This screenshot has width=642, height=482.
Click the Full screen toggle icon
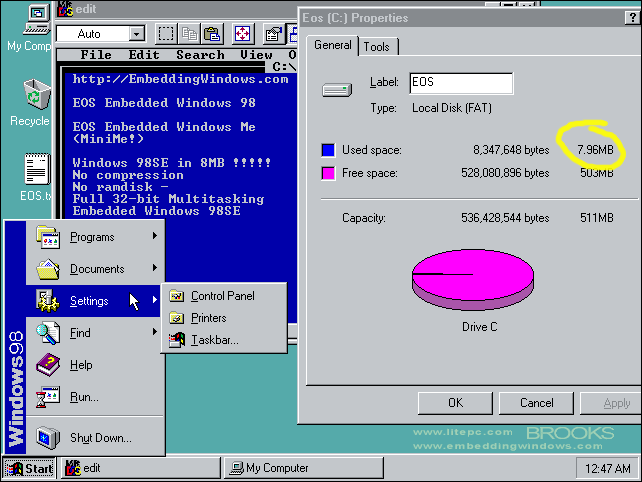[242, 34]
